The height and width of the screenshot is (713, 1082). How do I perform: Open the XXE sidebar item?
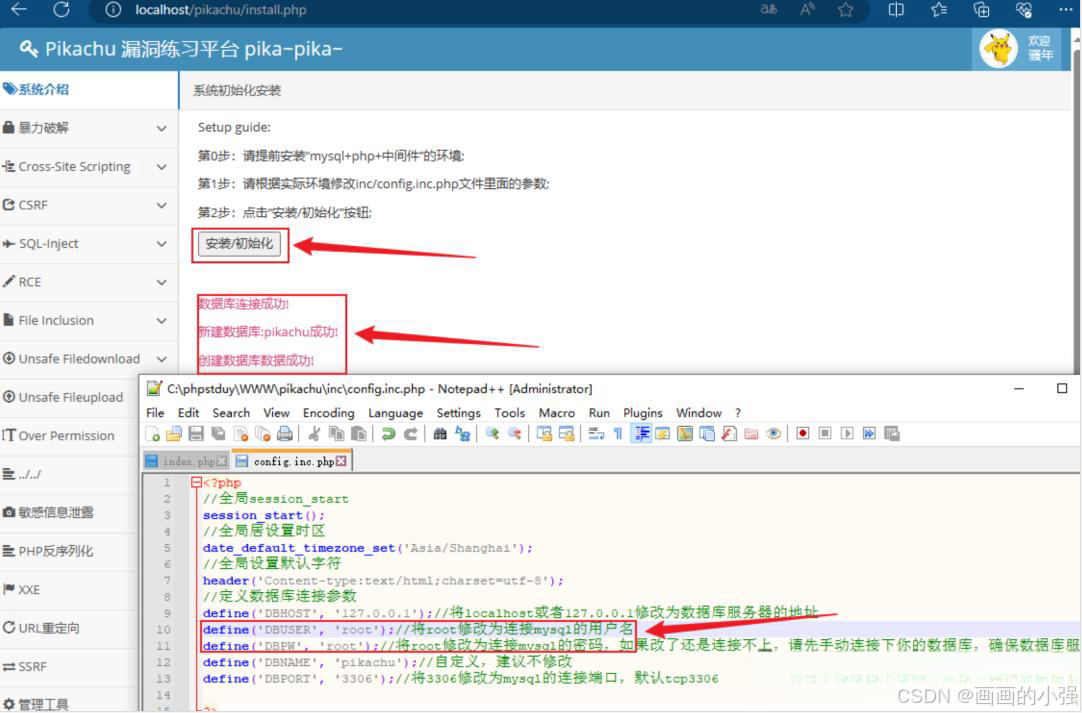click(69, 589)
